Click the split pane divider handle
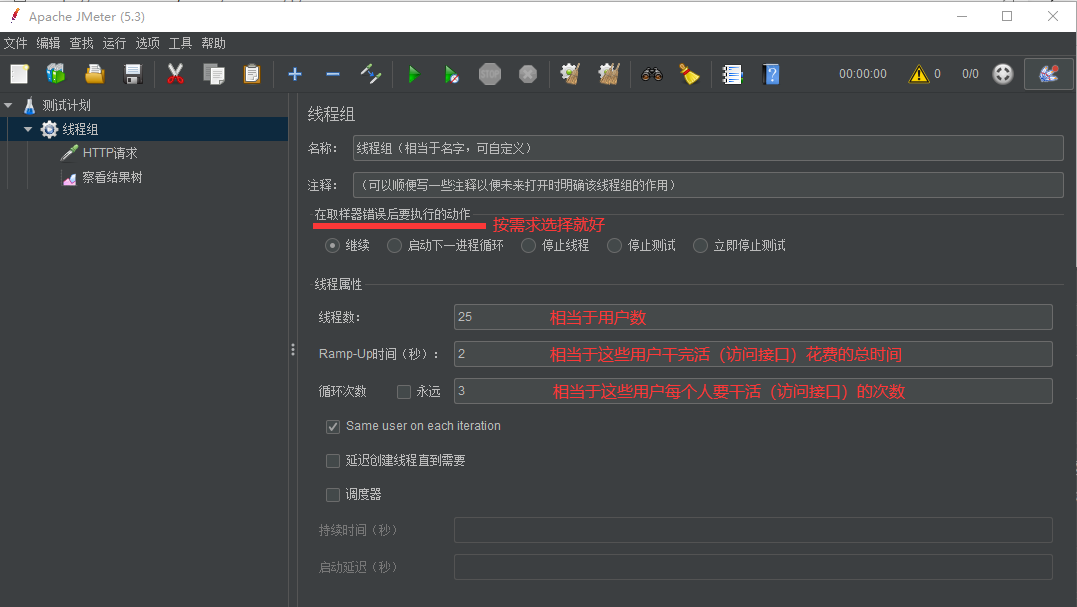Screen dimensions: 1077x607 [293, 350]
